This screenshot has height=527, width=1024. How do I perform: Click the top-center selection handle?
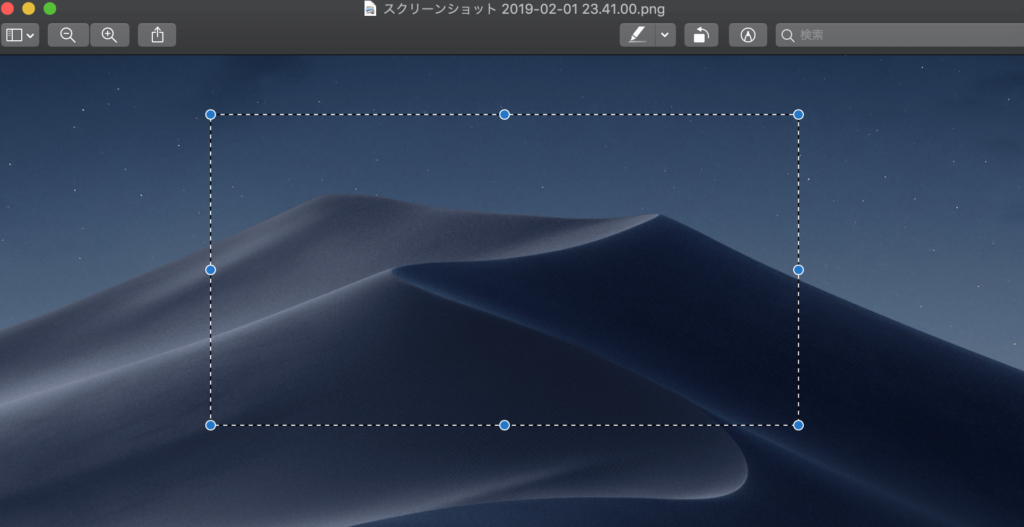pos(504,115)
